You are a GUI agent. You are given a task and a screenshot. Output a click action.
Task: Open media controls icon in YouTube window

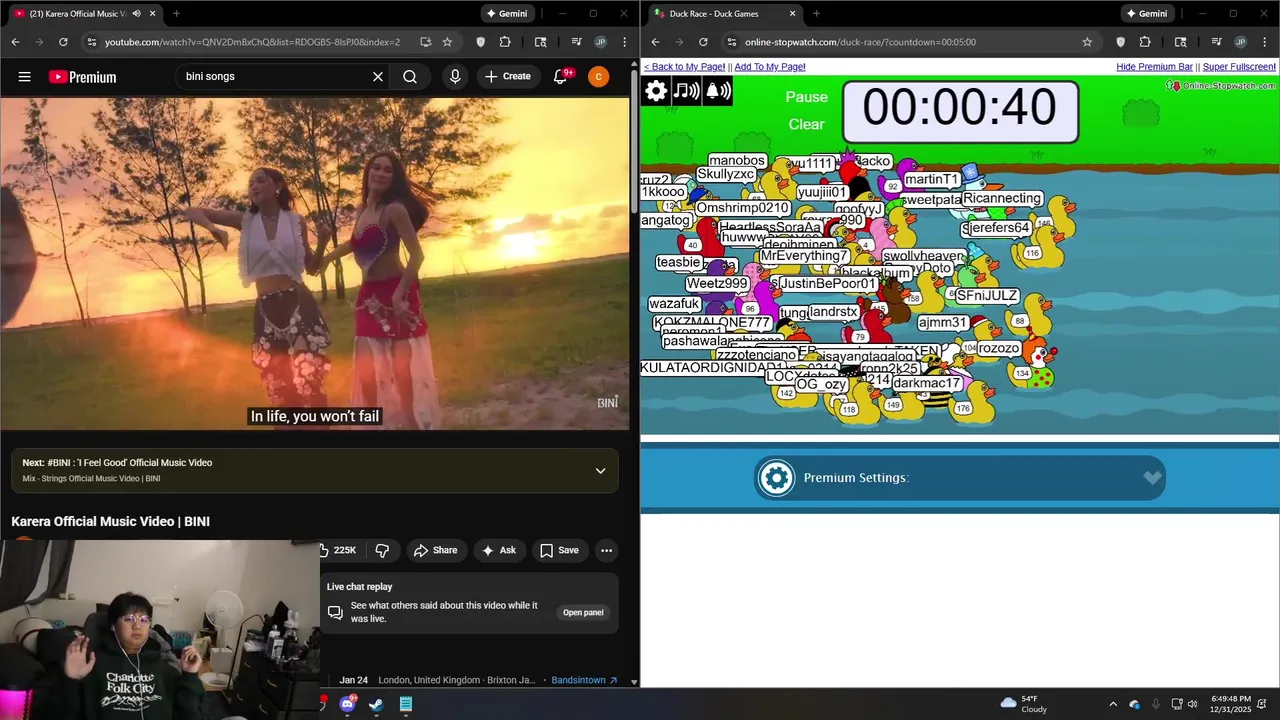pyautogui.click(x=576, y=42)
